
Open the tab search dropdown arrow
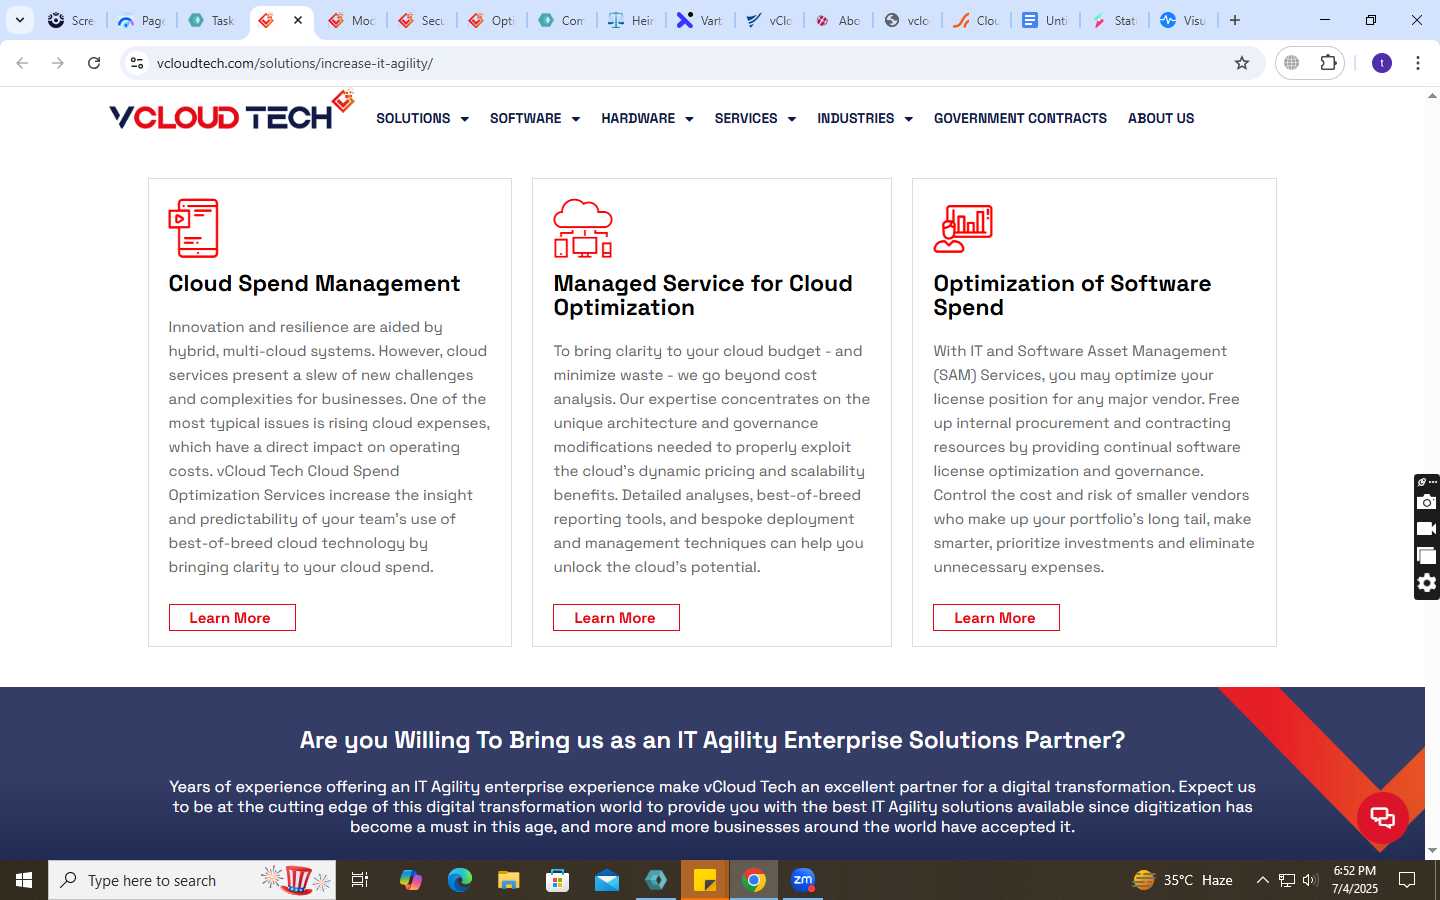pos(20,20)
